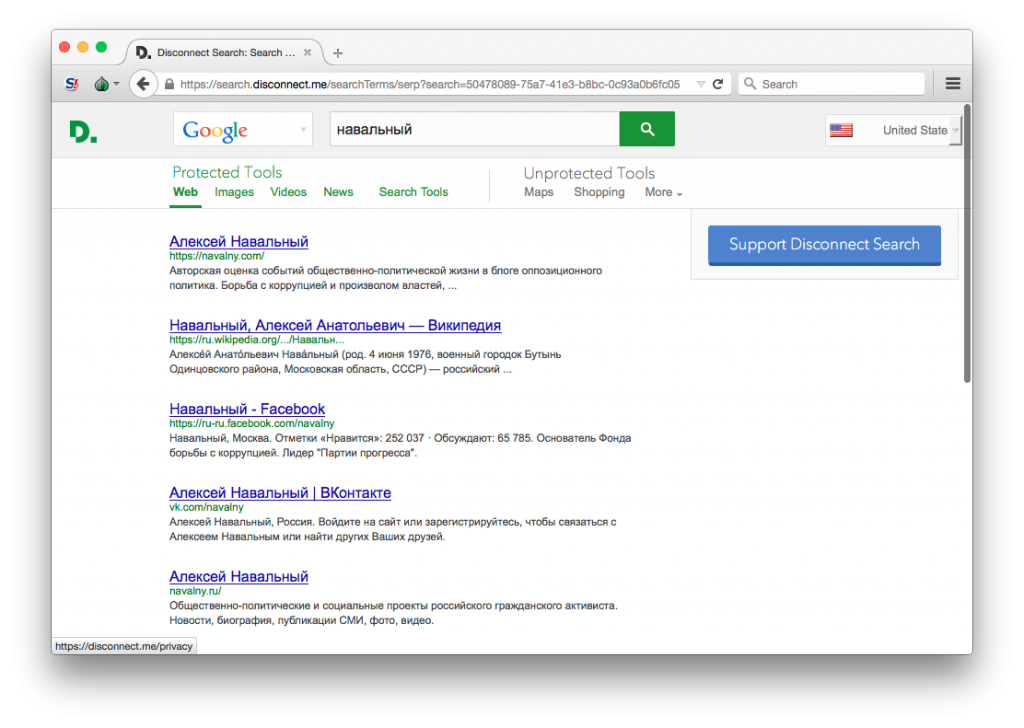Open the Shopping unprotected tool
The height and width of the screenshot is (728, 1024).
(x=599, y=192)
